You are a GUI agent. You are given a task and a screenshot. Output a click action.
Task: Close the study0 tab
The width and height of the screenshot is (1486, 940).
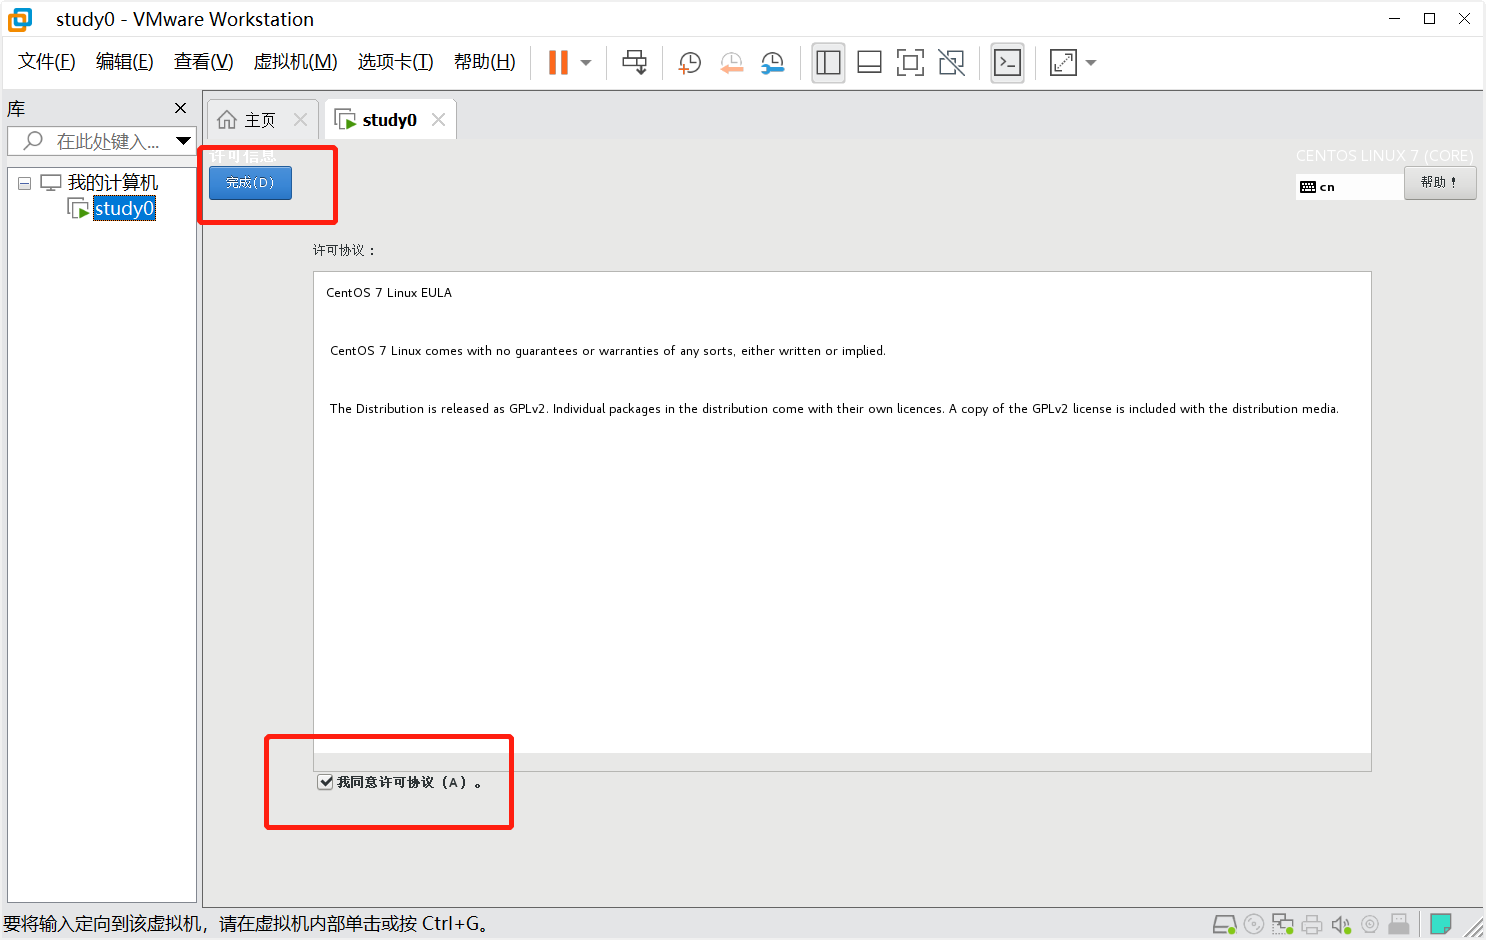pos(438,119)
